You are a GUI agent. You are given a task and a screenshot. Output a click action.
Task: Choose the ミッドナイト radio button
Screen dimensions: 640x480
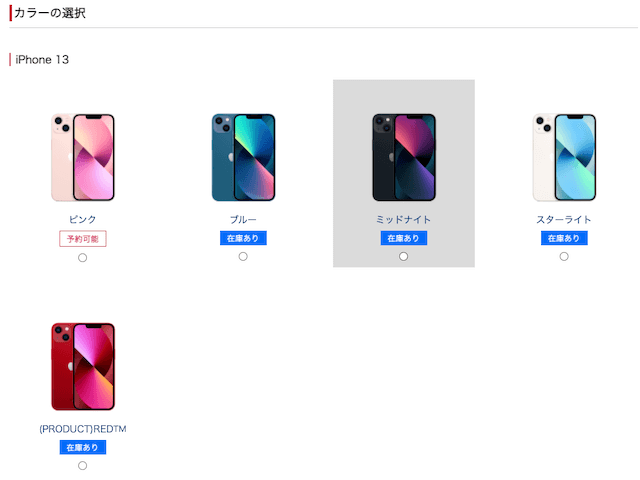coord(403,256)
